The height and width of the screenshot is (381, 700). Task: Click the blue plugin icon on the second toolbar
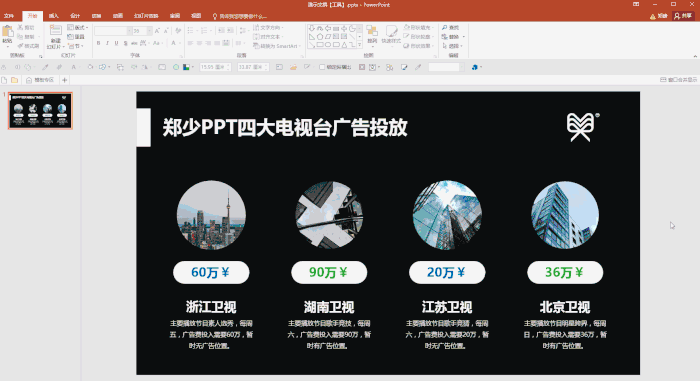pyautogui.click(x=475, y=67)
